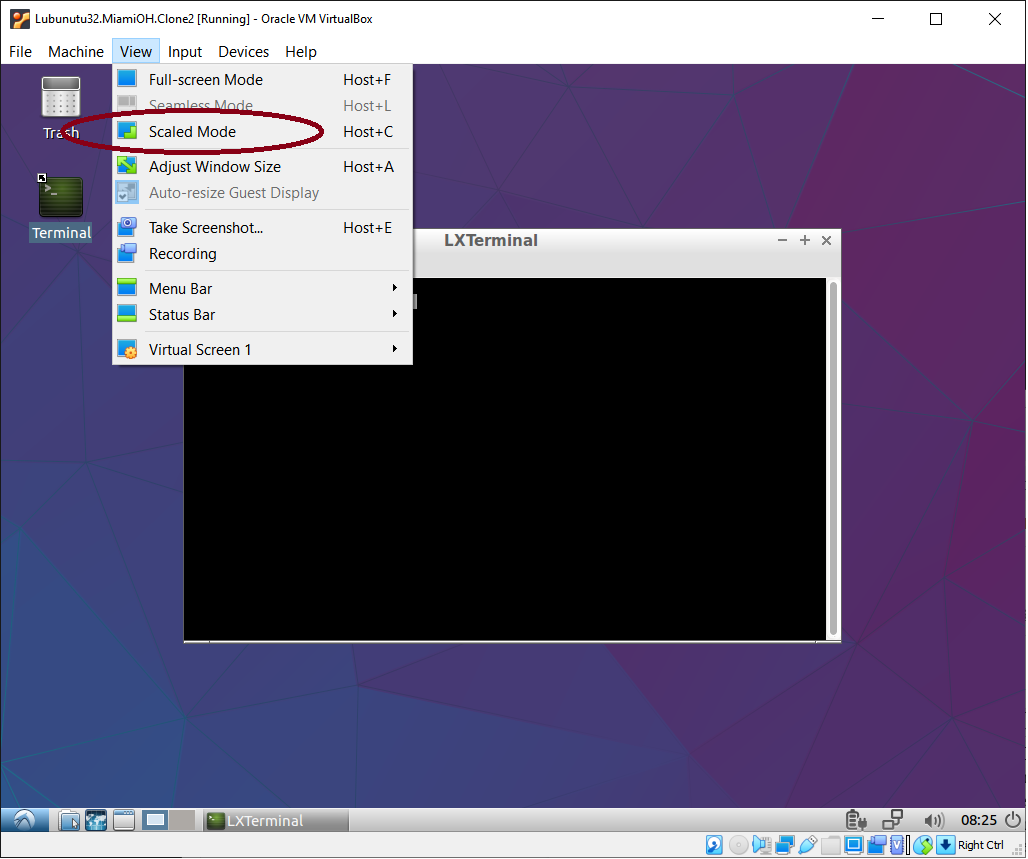
Task: Minimize the LXTerminal window
Action: (782, 241)
